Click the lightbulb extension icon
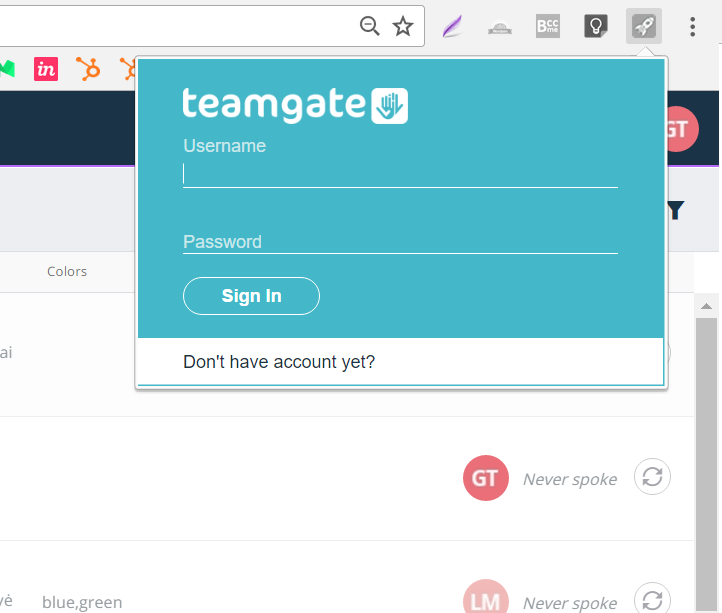The image size is (722, 613). tap(596, 26)
